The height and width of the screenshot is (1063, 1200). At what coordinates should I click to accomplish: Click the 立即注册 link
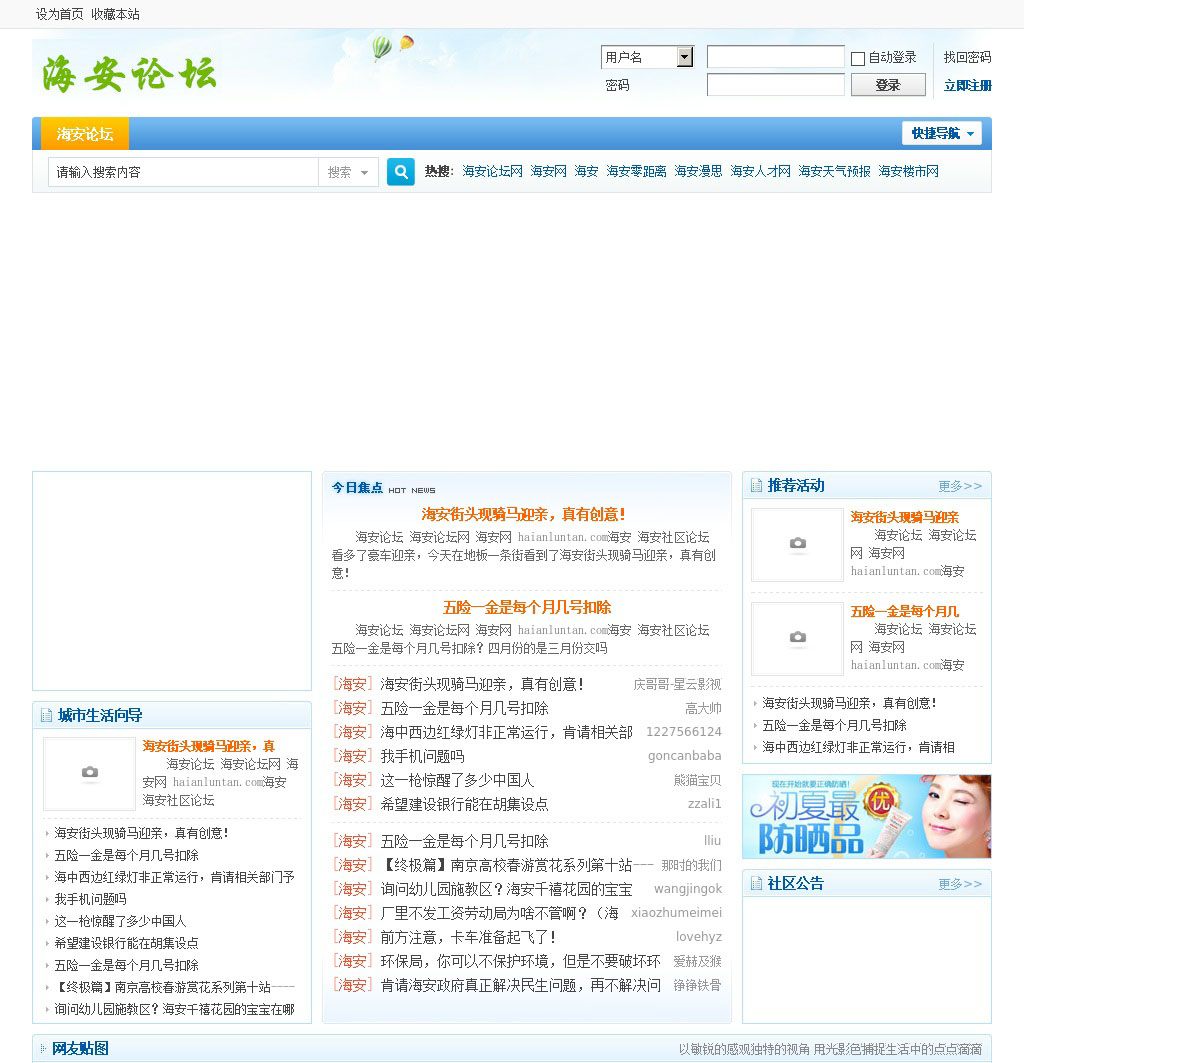967,86
